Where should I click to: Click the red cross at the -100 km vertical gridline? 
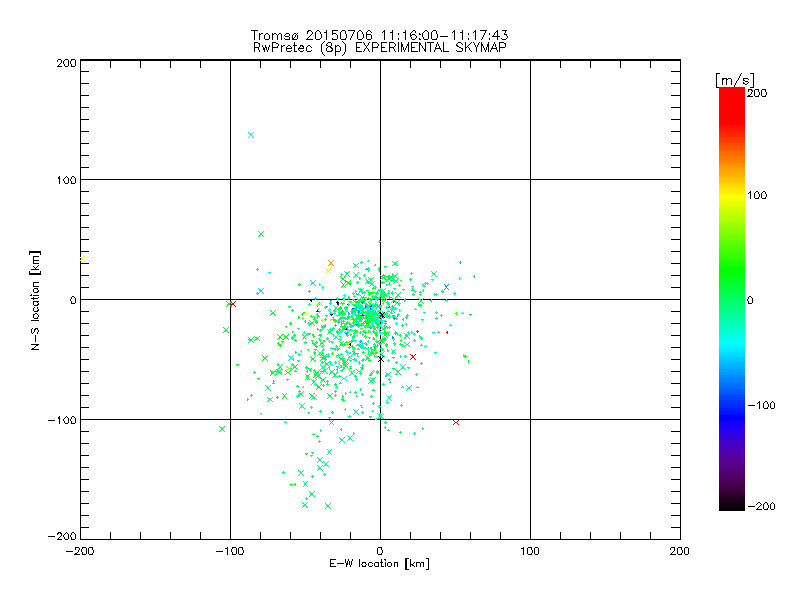point(233,304)
